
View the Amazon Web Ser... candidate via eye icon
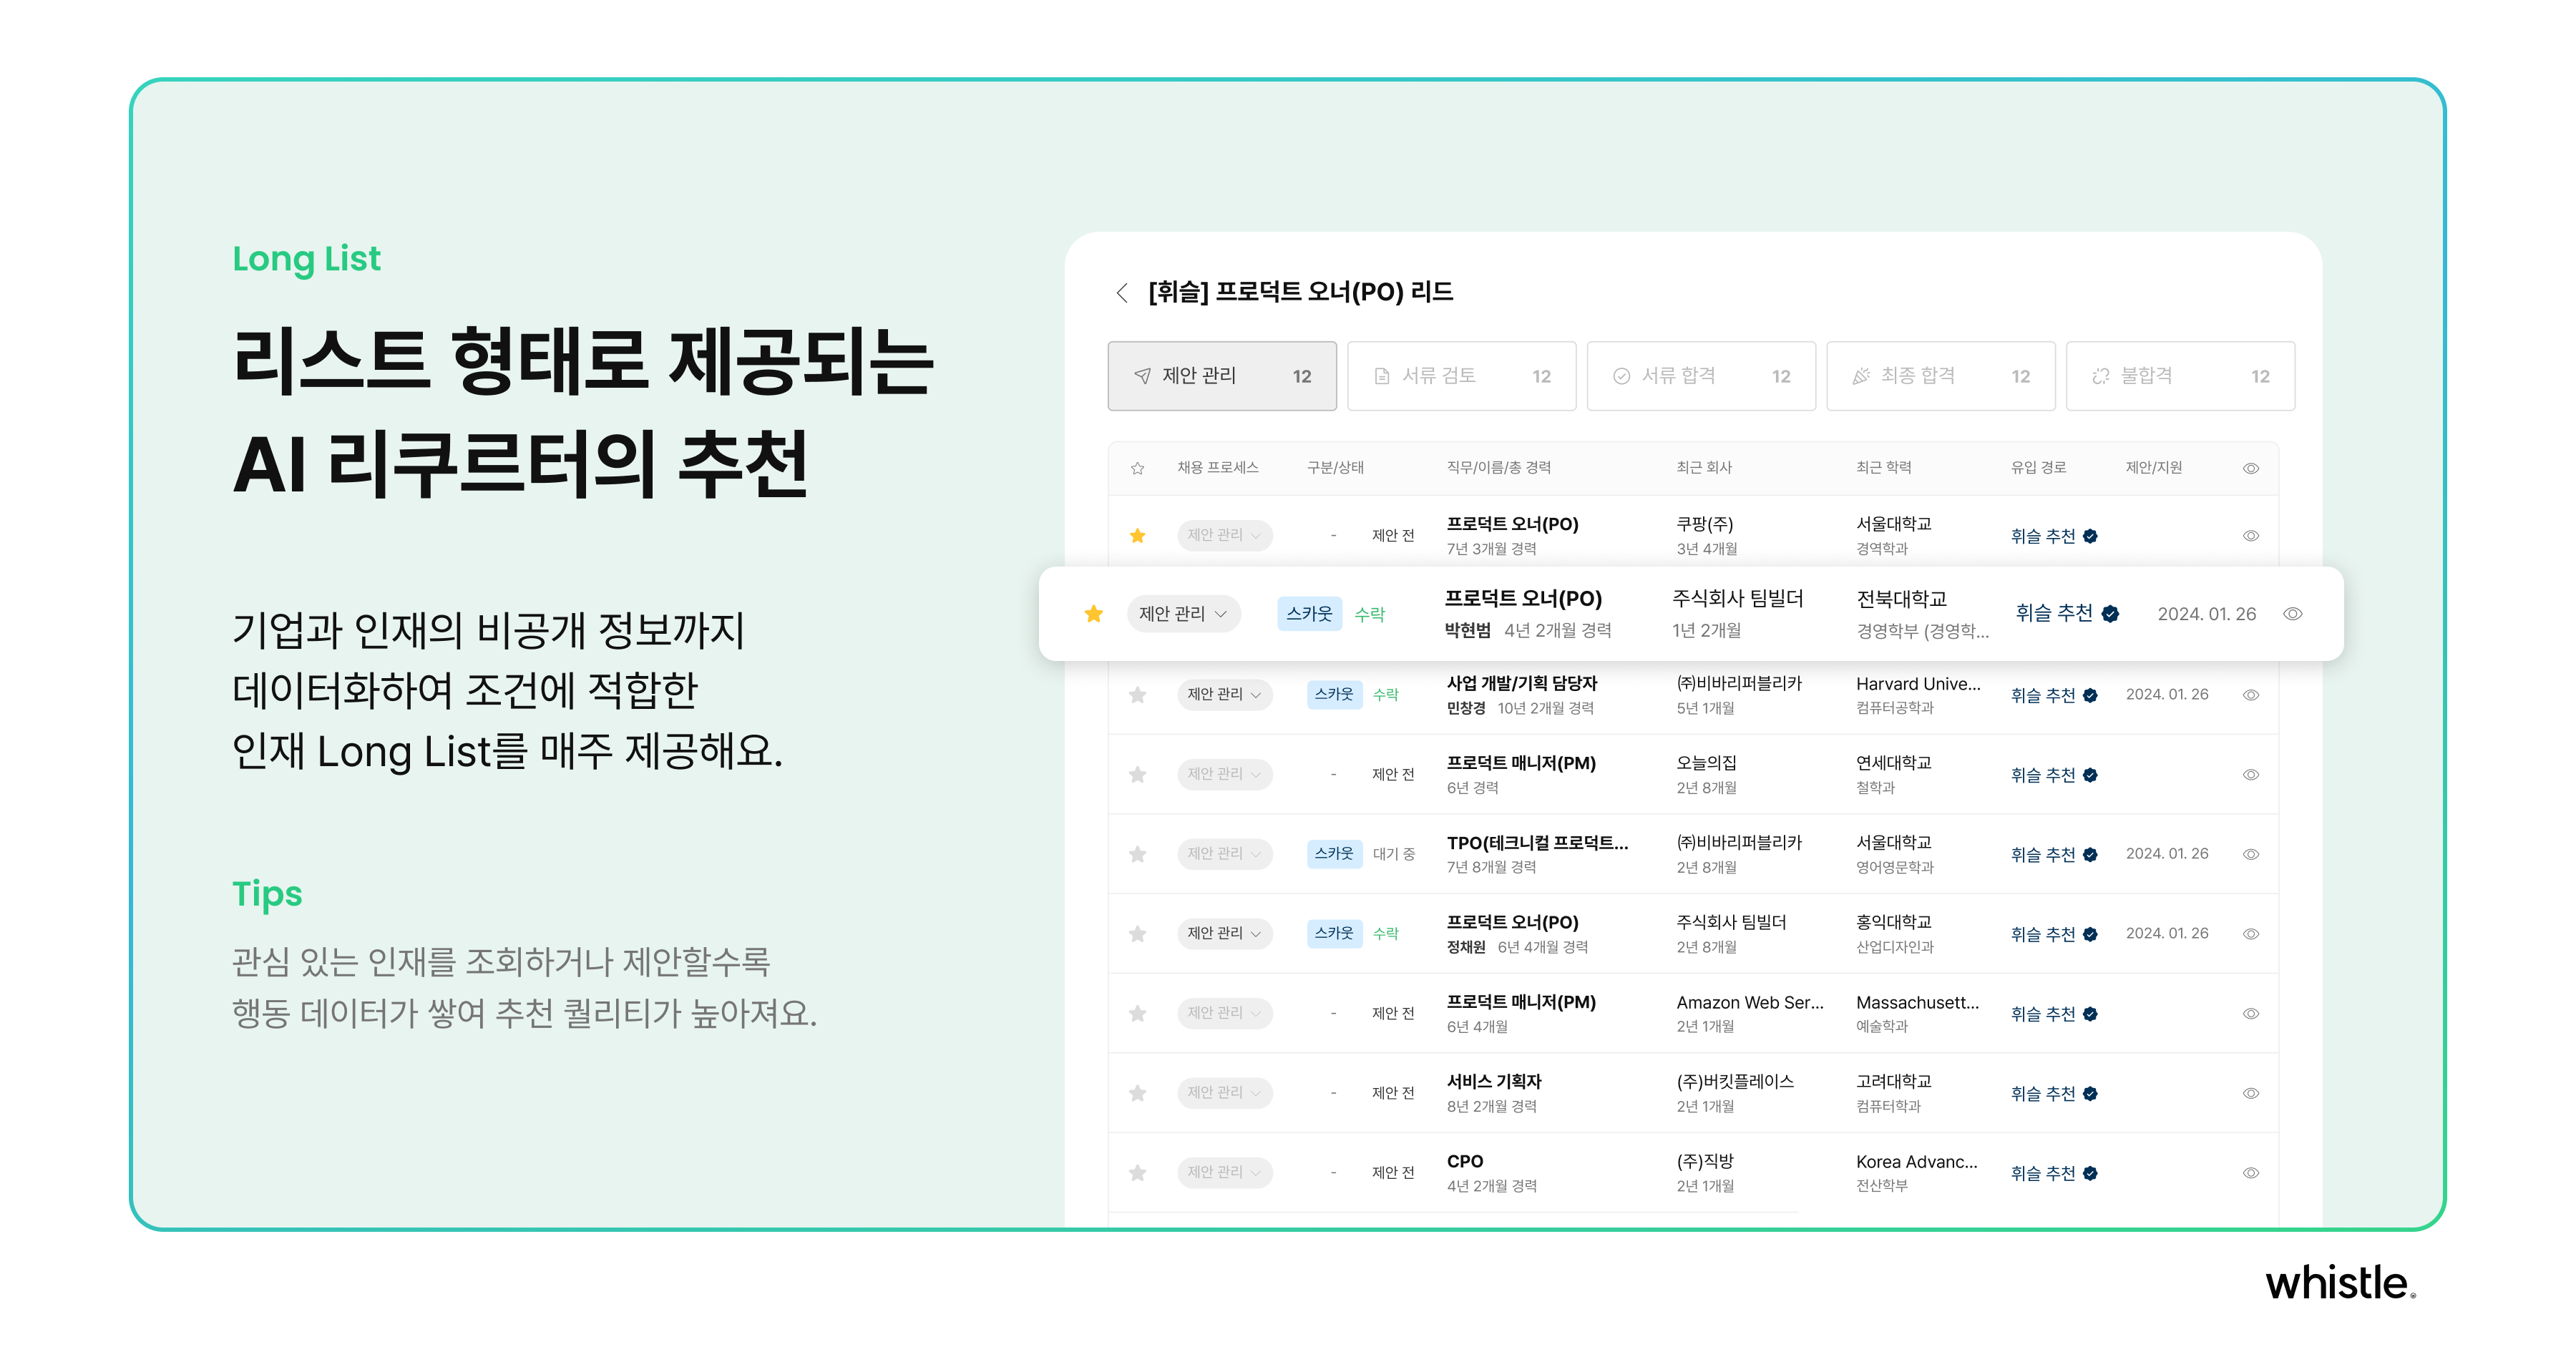pos(2250,1014)
